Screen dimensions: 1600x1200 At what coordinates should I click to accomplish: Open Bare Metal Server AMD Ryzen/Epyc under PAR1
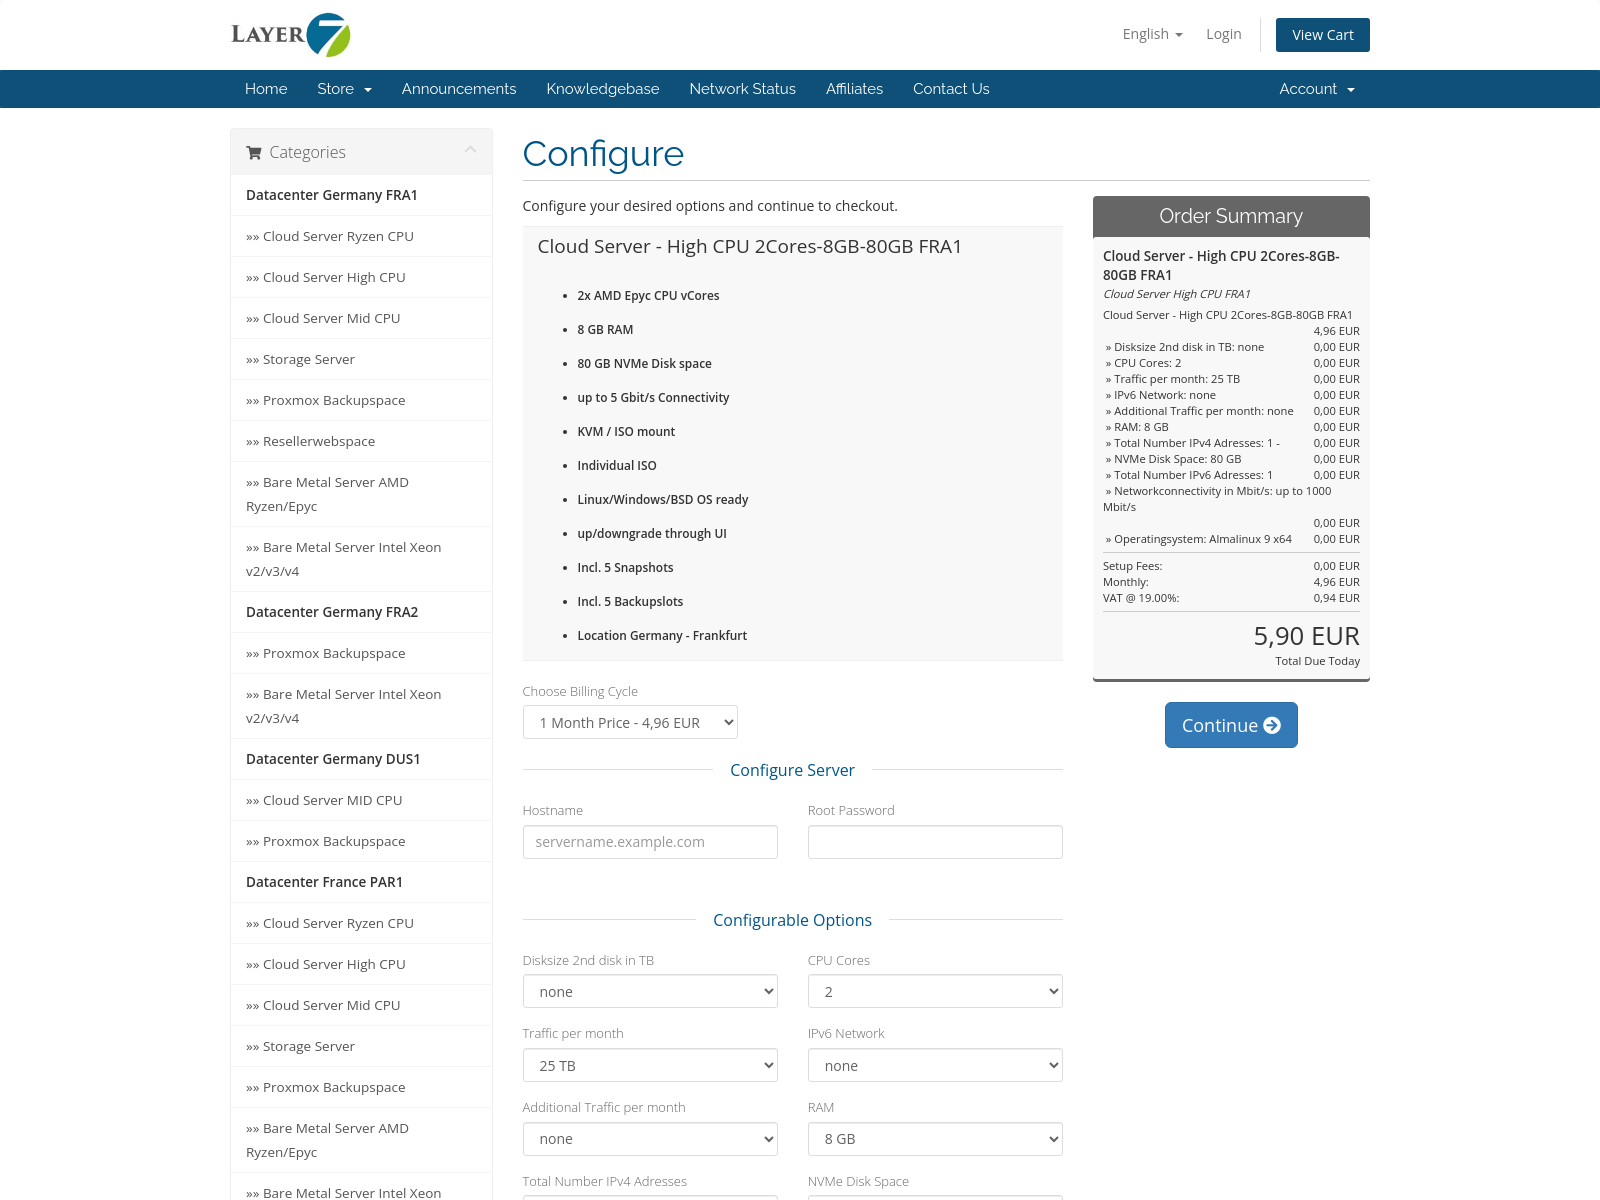(x=361, y=1140)
